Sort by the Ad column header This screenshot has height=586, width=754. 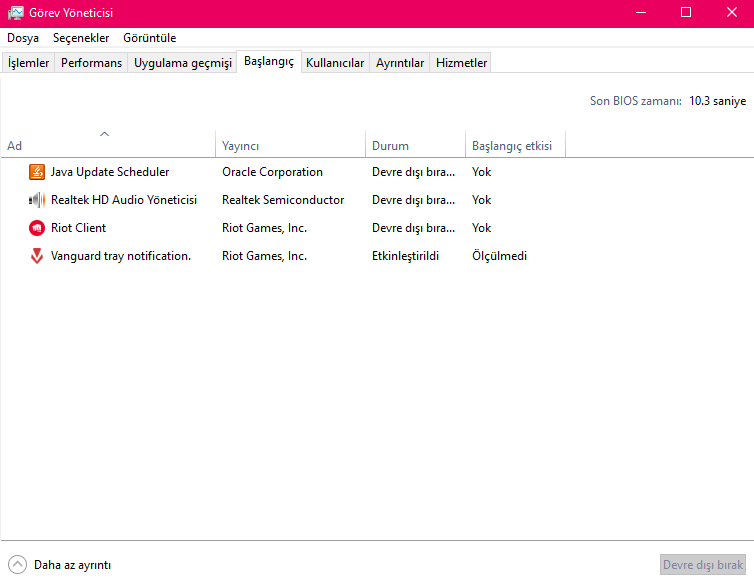point(108,143)
